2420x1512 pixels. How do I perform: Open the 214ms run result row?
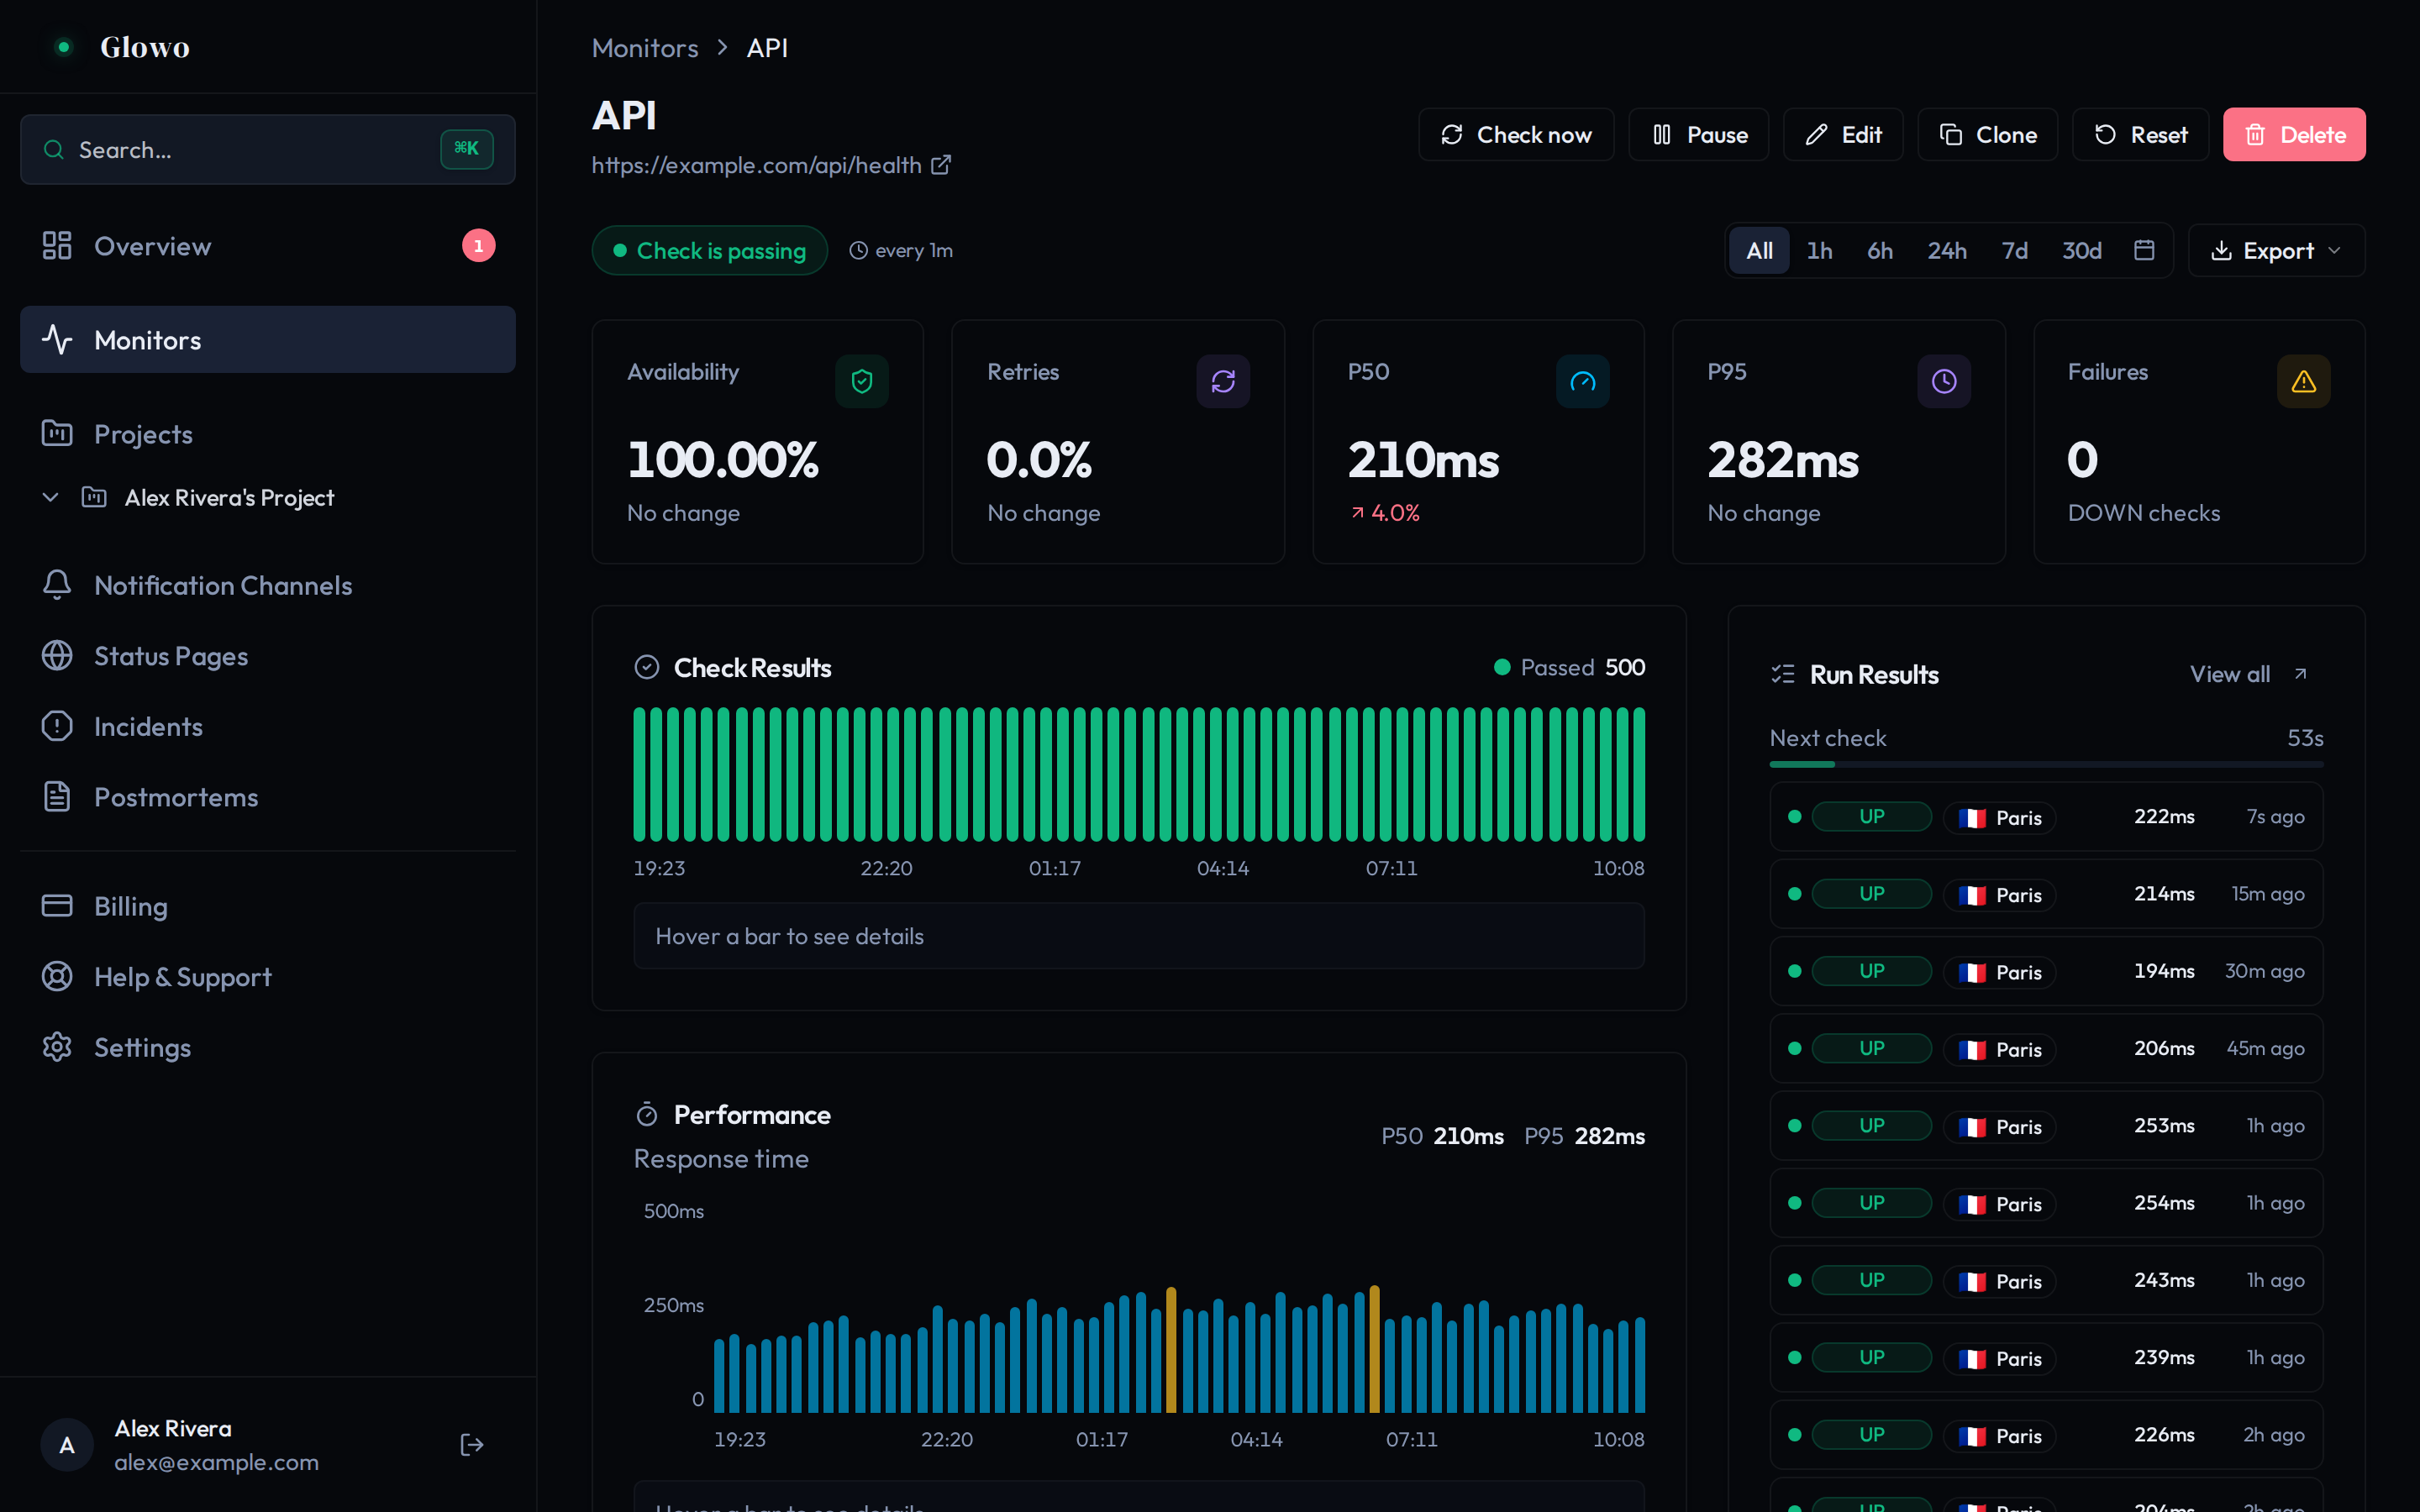tap(2046, 894)
